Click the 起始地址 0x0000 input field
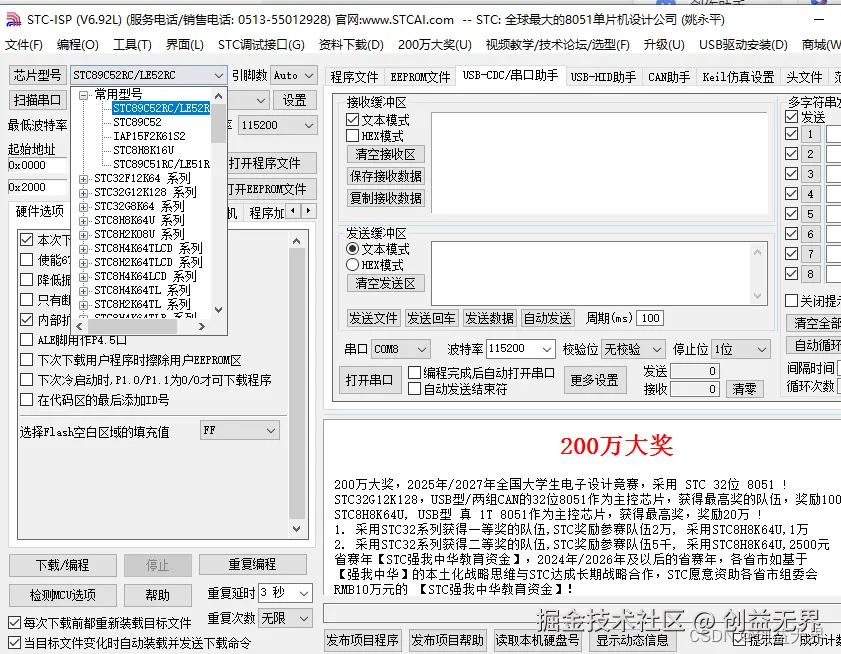This screenshot has height=654, width=841. 37,165
